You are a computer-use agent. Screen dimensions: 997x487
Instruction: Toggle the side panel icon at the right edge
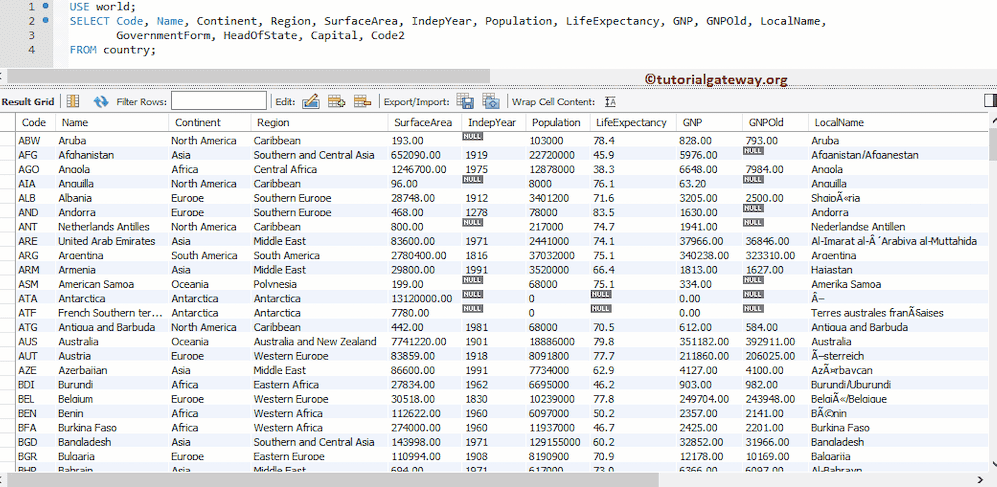pyautogui.click(x=990, y=100)
